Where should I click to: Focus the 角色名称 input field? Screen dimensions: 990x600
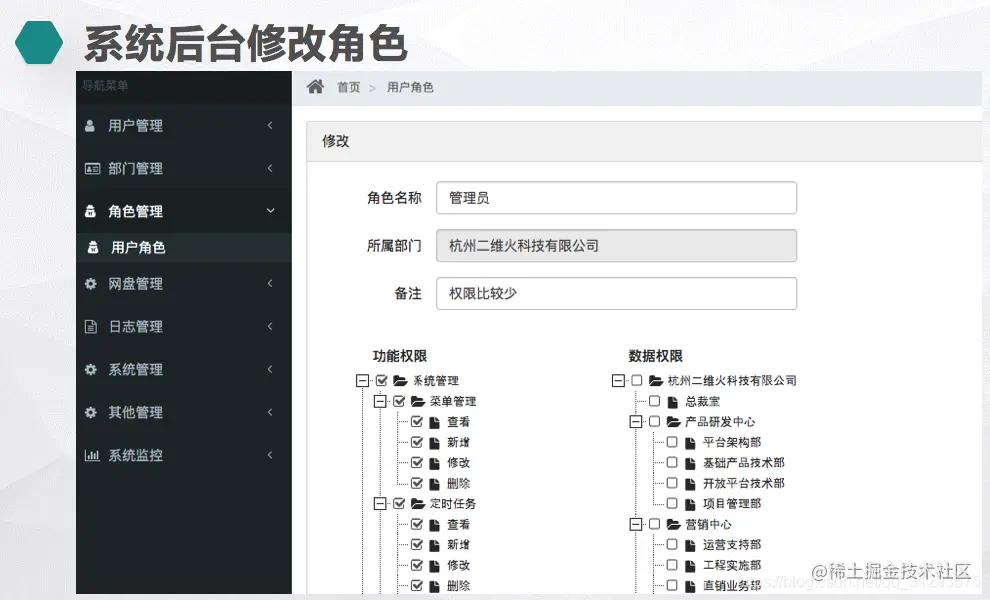tap(616, 198)
